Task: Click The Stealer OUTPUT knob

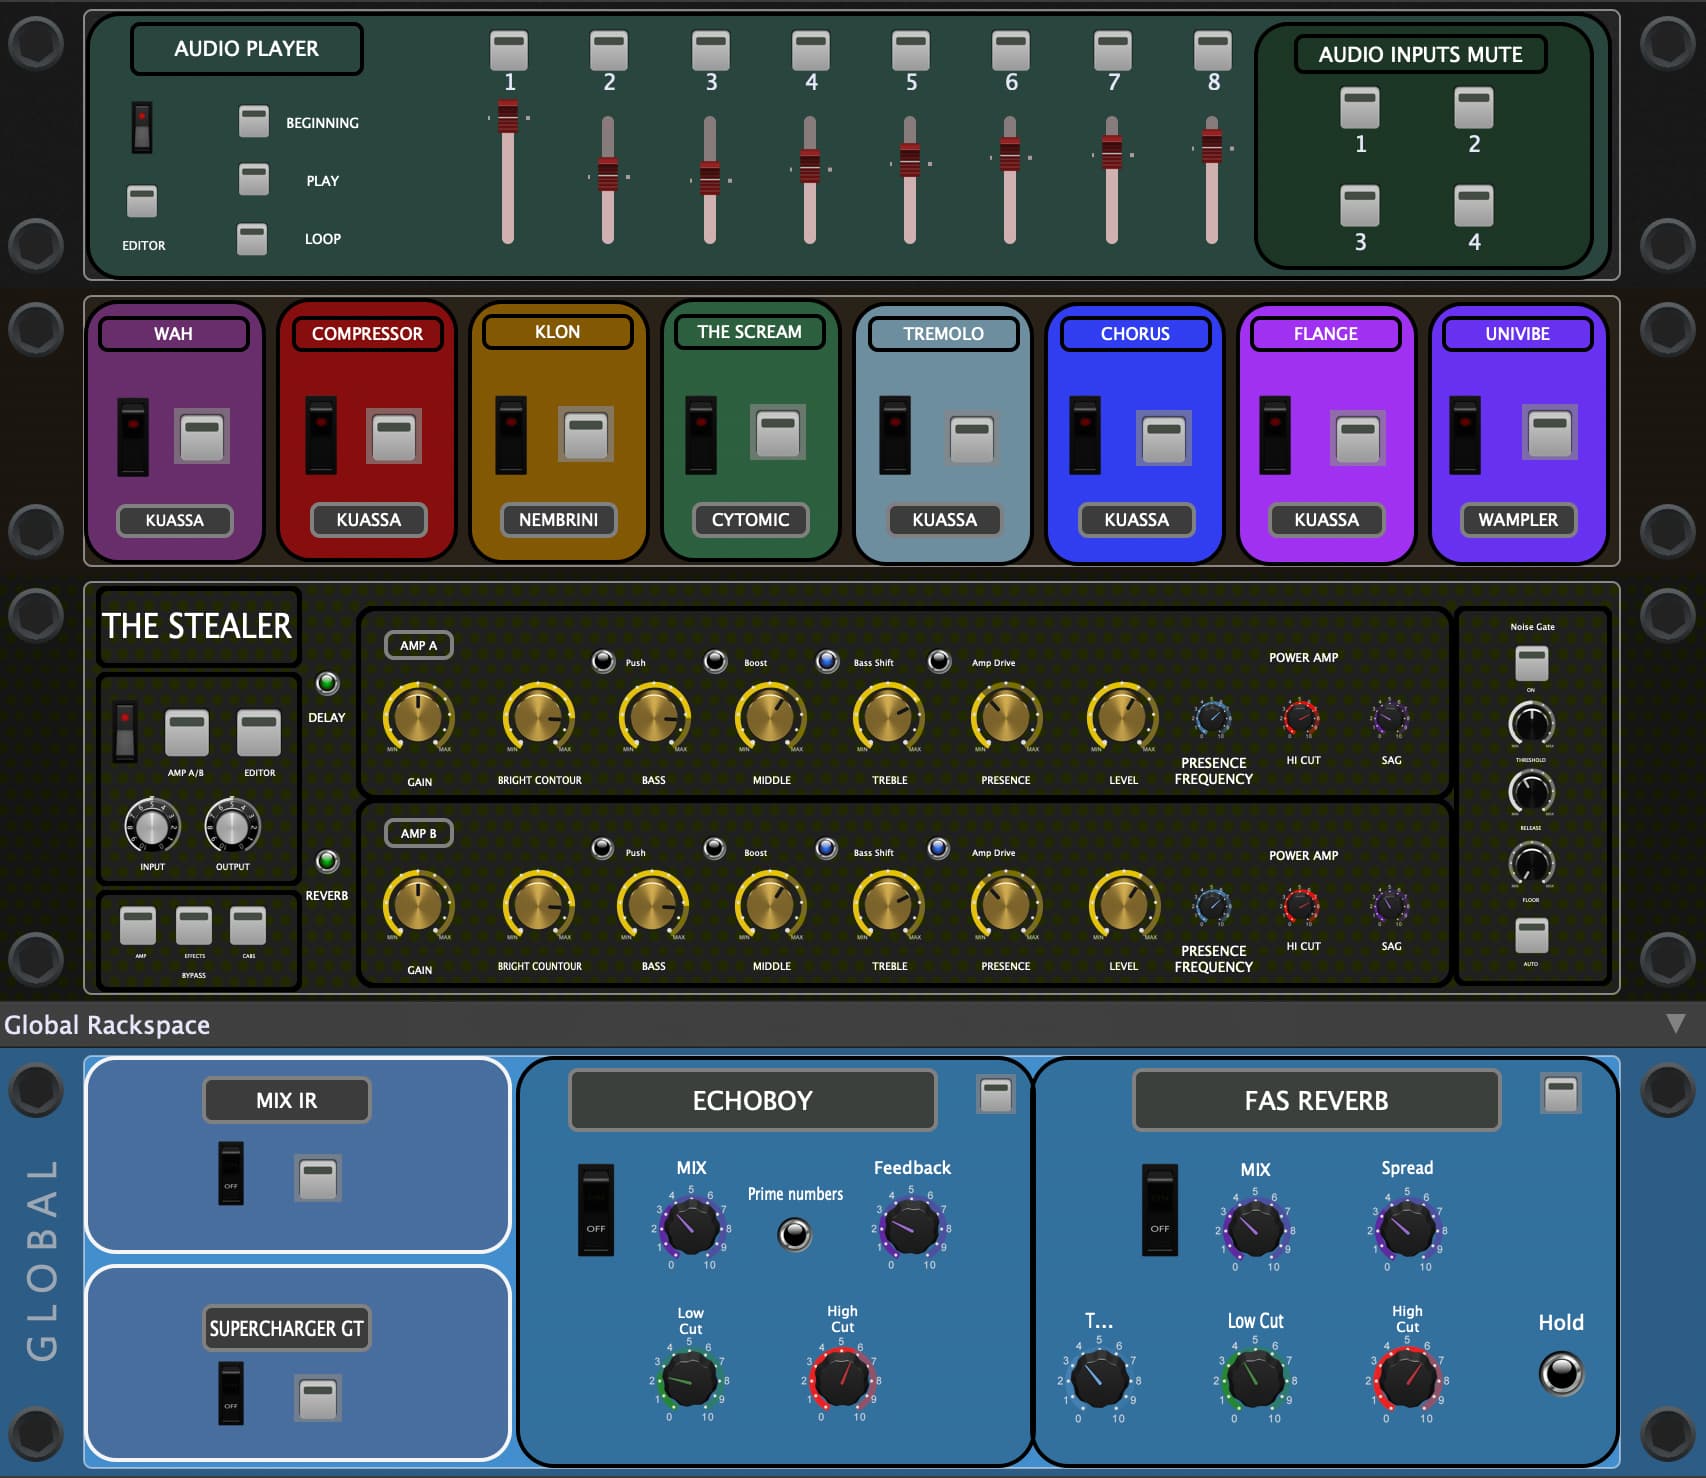Action: coord(232,826)
